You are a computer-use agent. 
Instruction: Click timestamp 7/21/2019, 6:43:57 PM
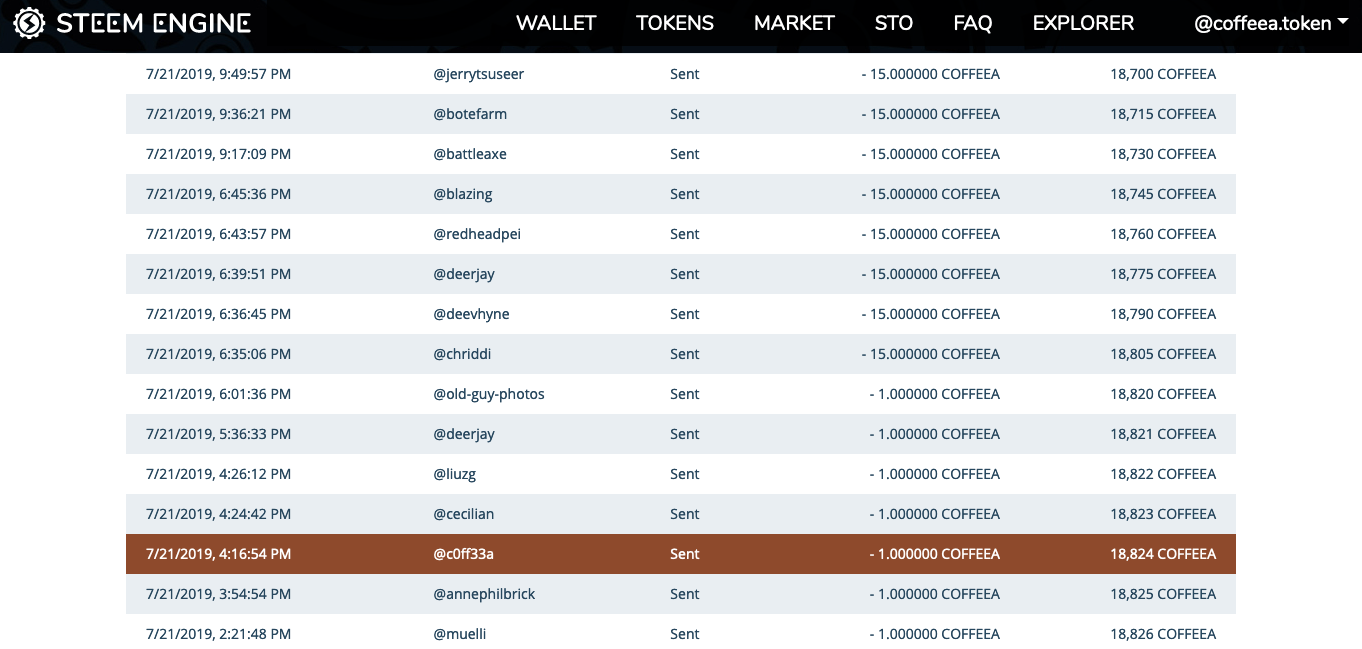[x=218, y=234]
